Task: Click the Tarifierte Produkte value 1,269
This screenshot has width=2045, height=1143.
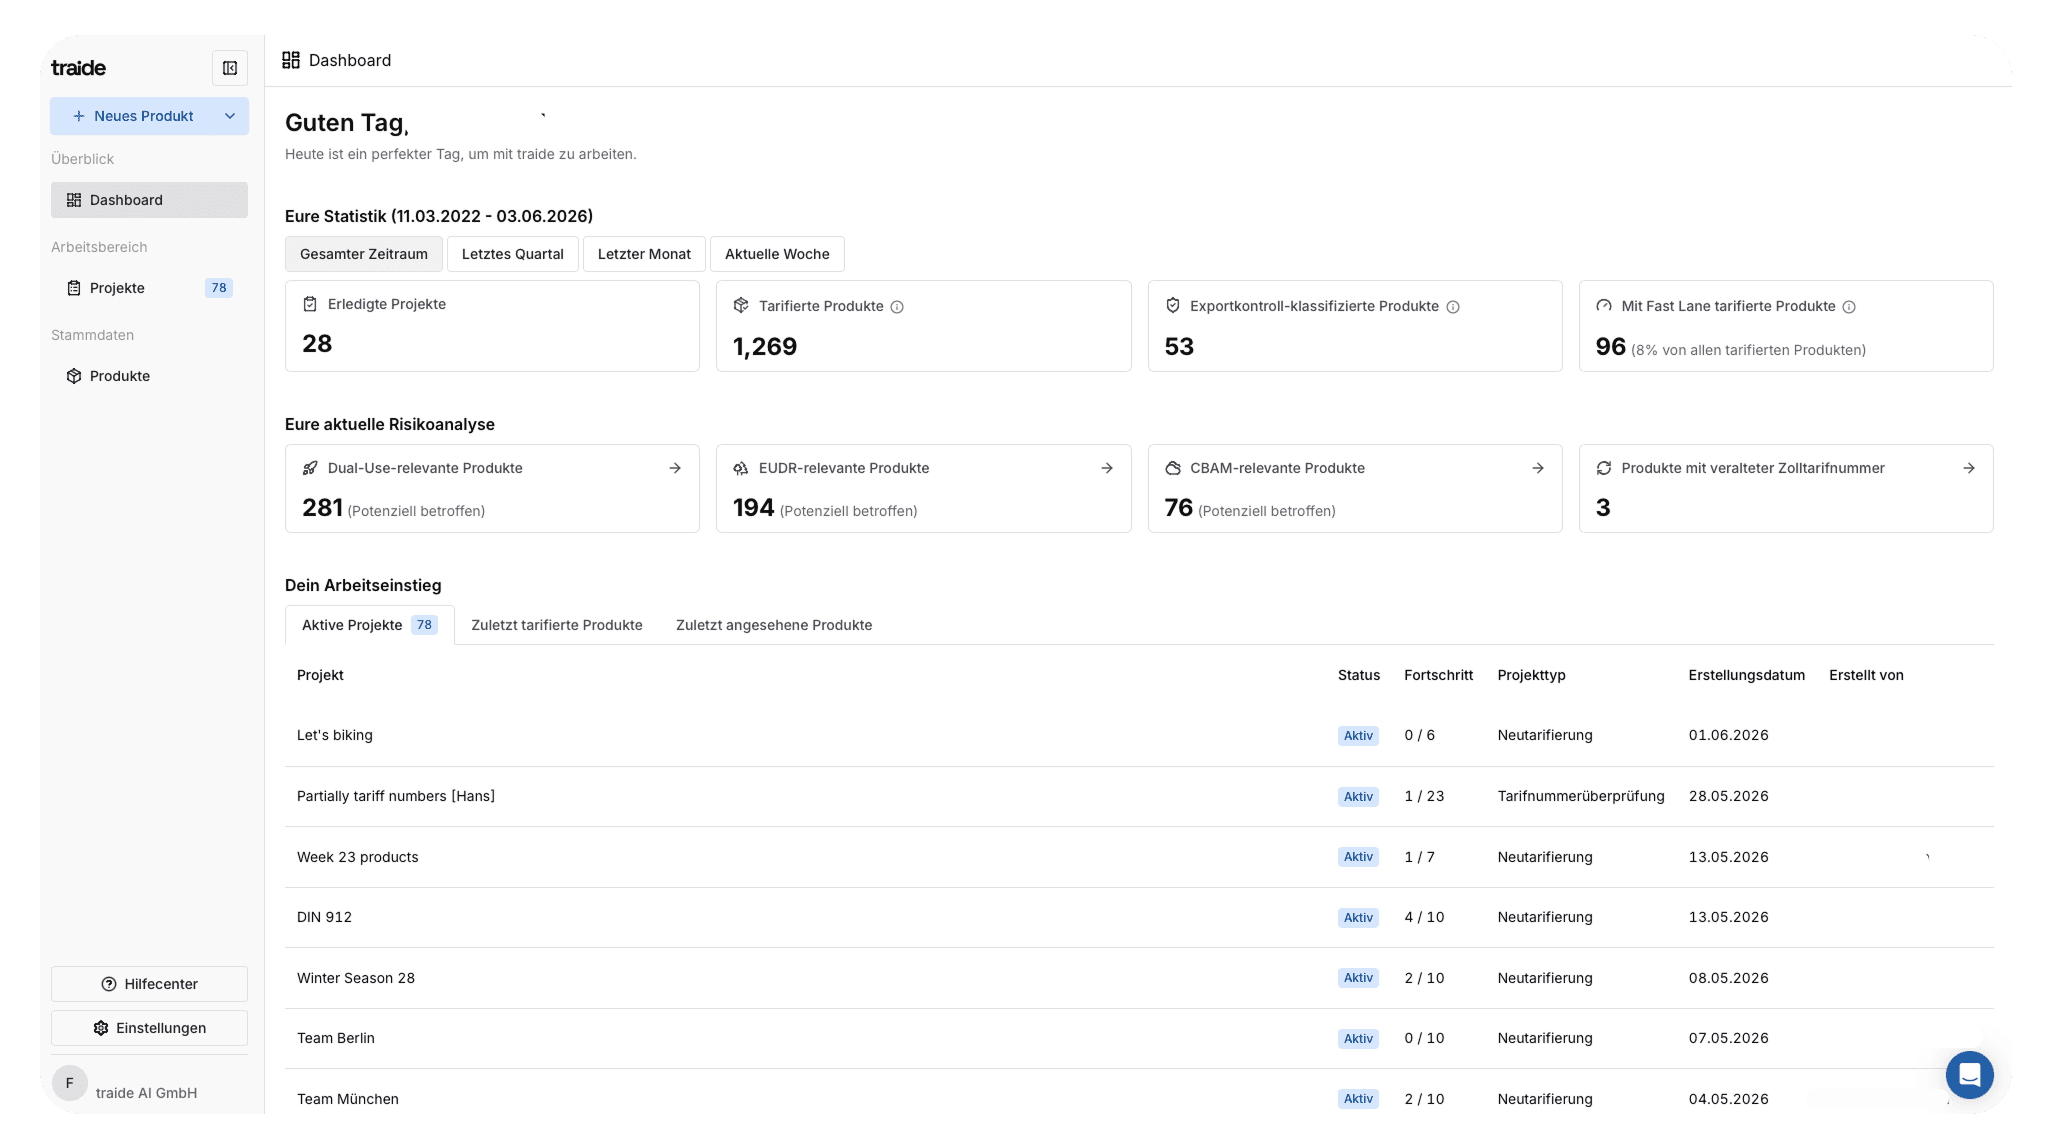Action: (765, 346)
